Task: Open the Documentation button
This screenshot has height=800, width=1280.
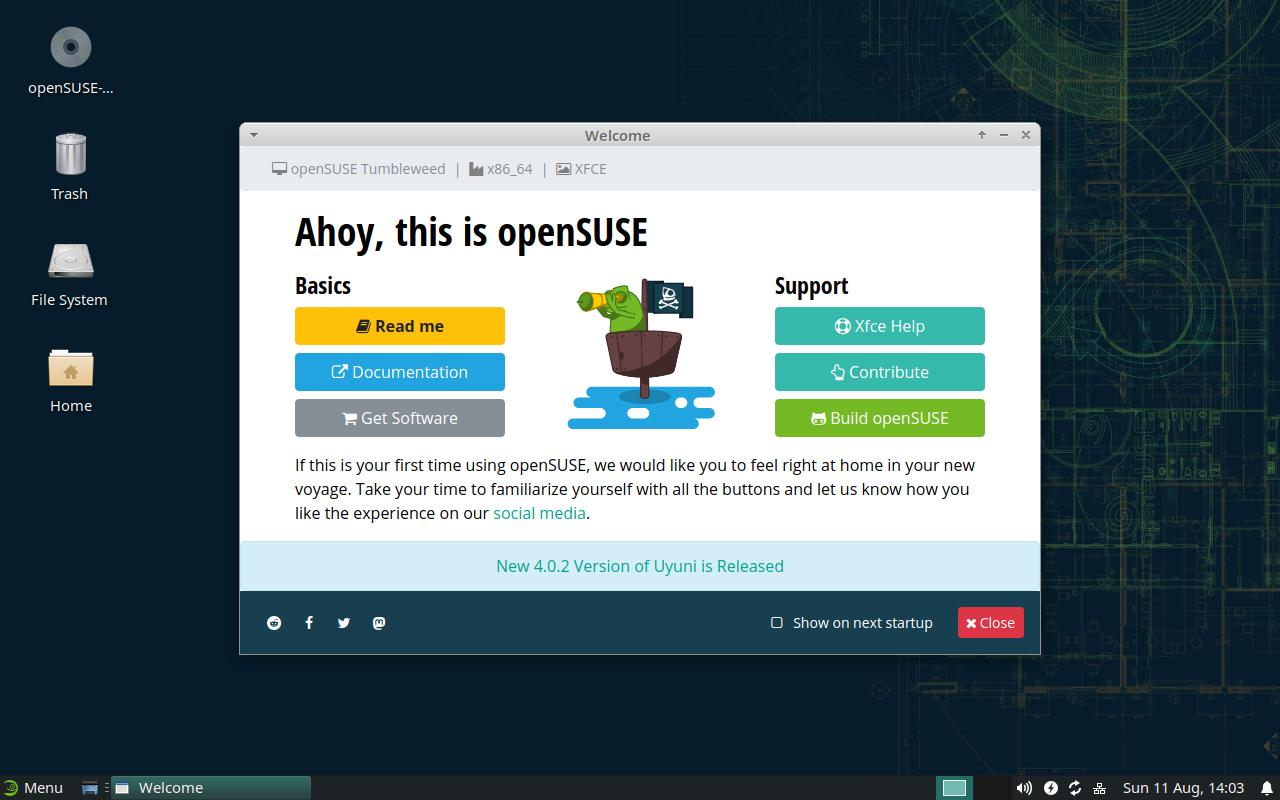Action: 400,372
